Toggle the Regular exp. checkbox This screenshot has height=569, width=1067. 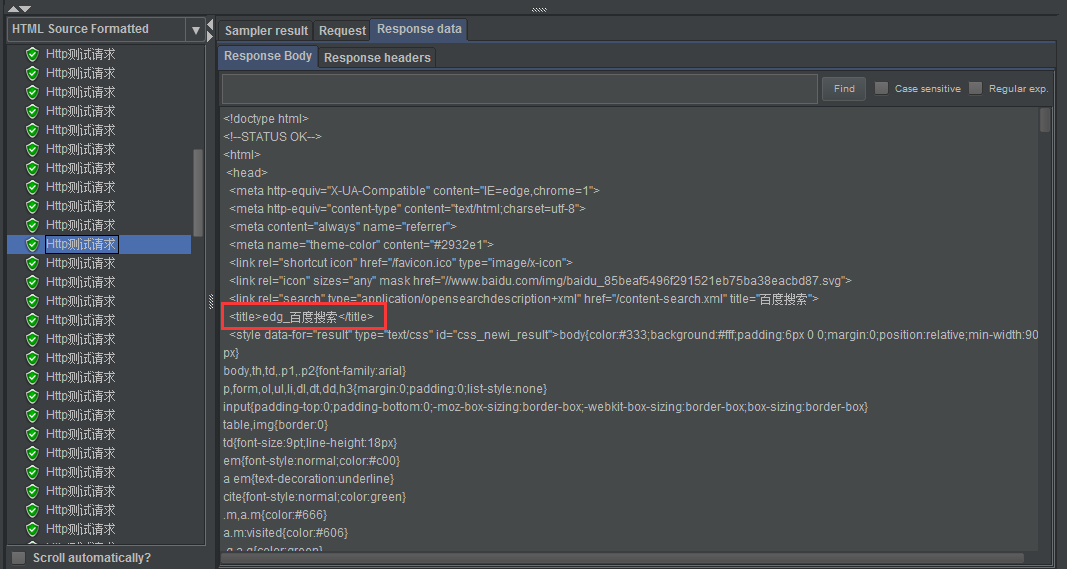(x=976, y=88)
